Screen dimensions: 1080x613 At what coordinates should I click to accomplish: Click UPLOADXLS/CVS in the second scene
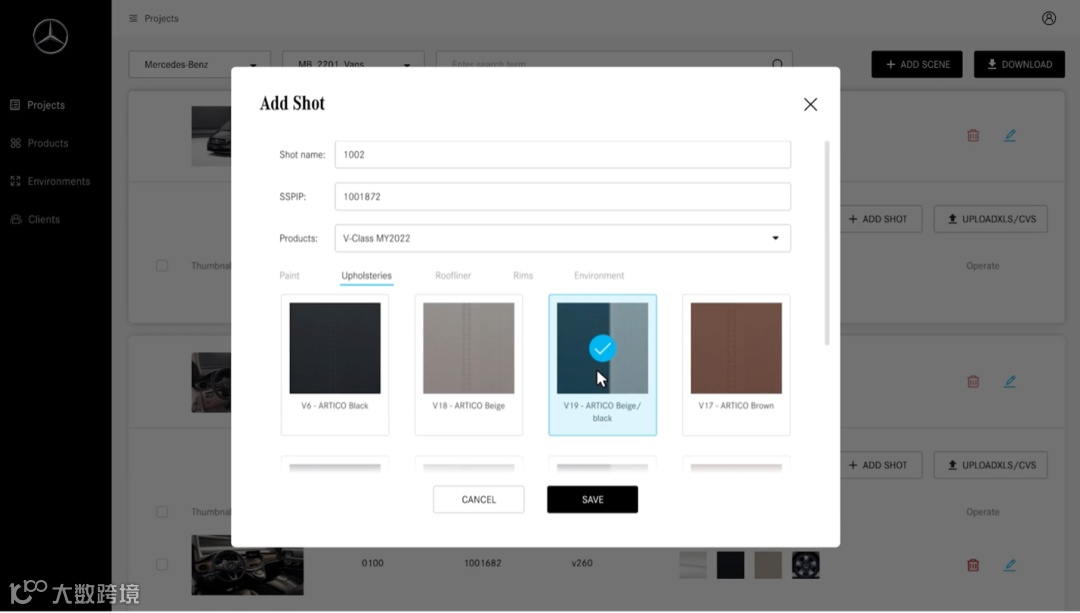click(990, 465)
